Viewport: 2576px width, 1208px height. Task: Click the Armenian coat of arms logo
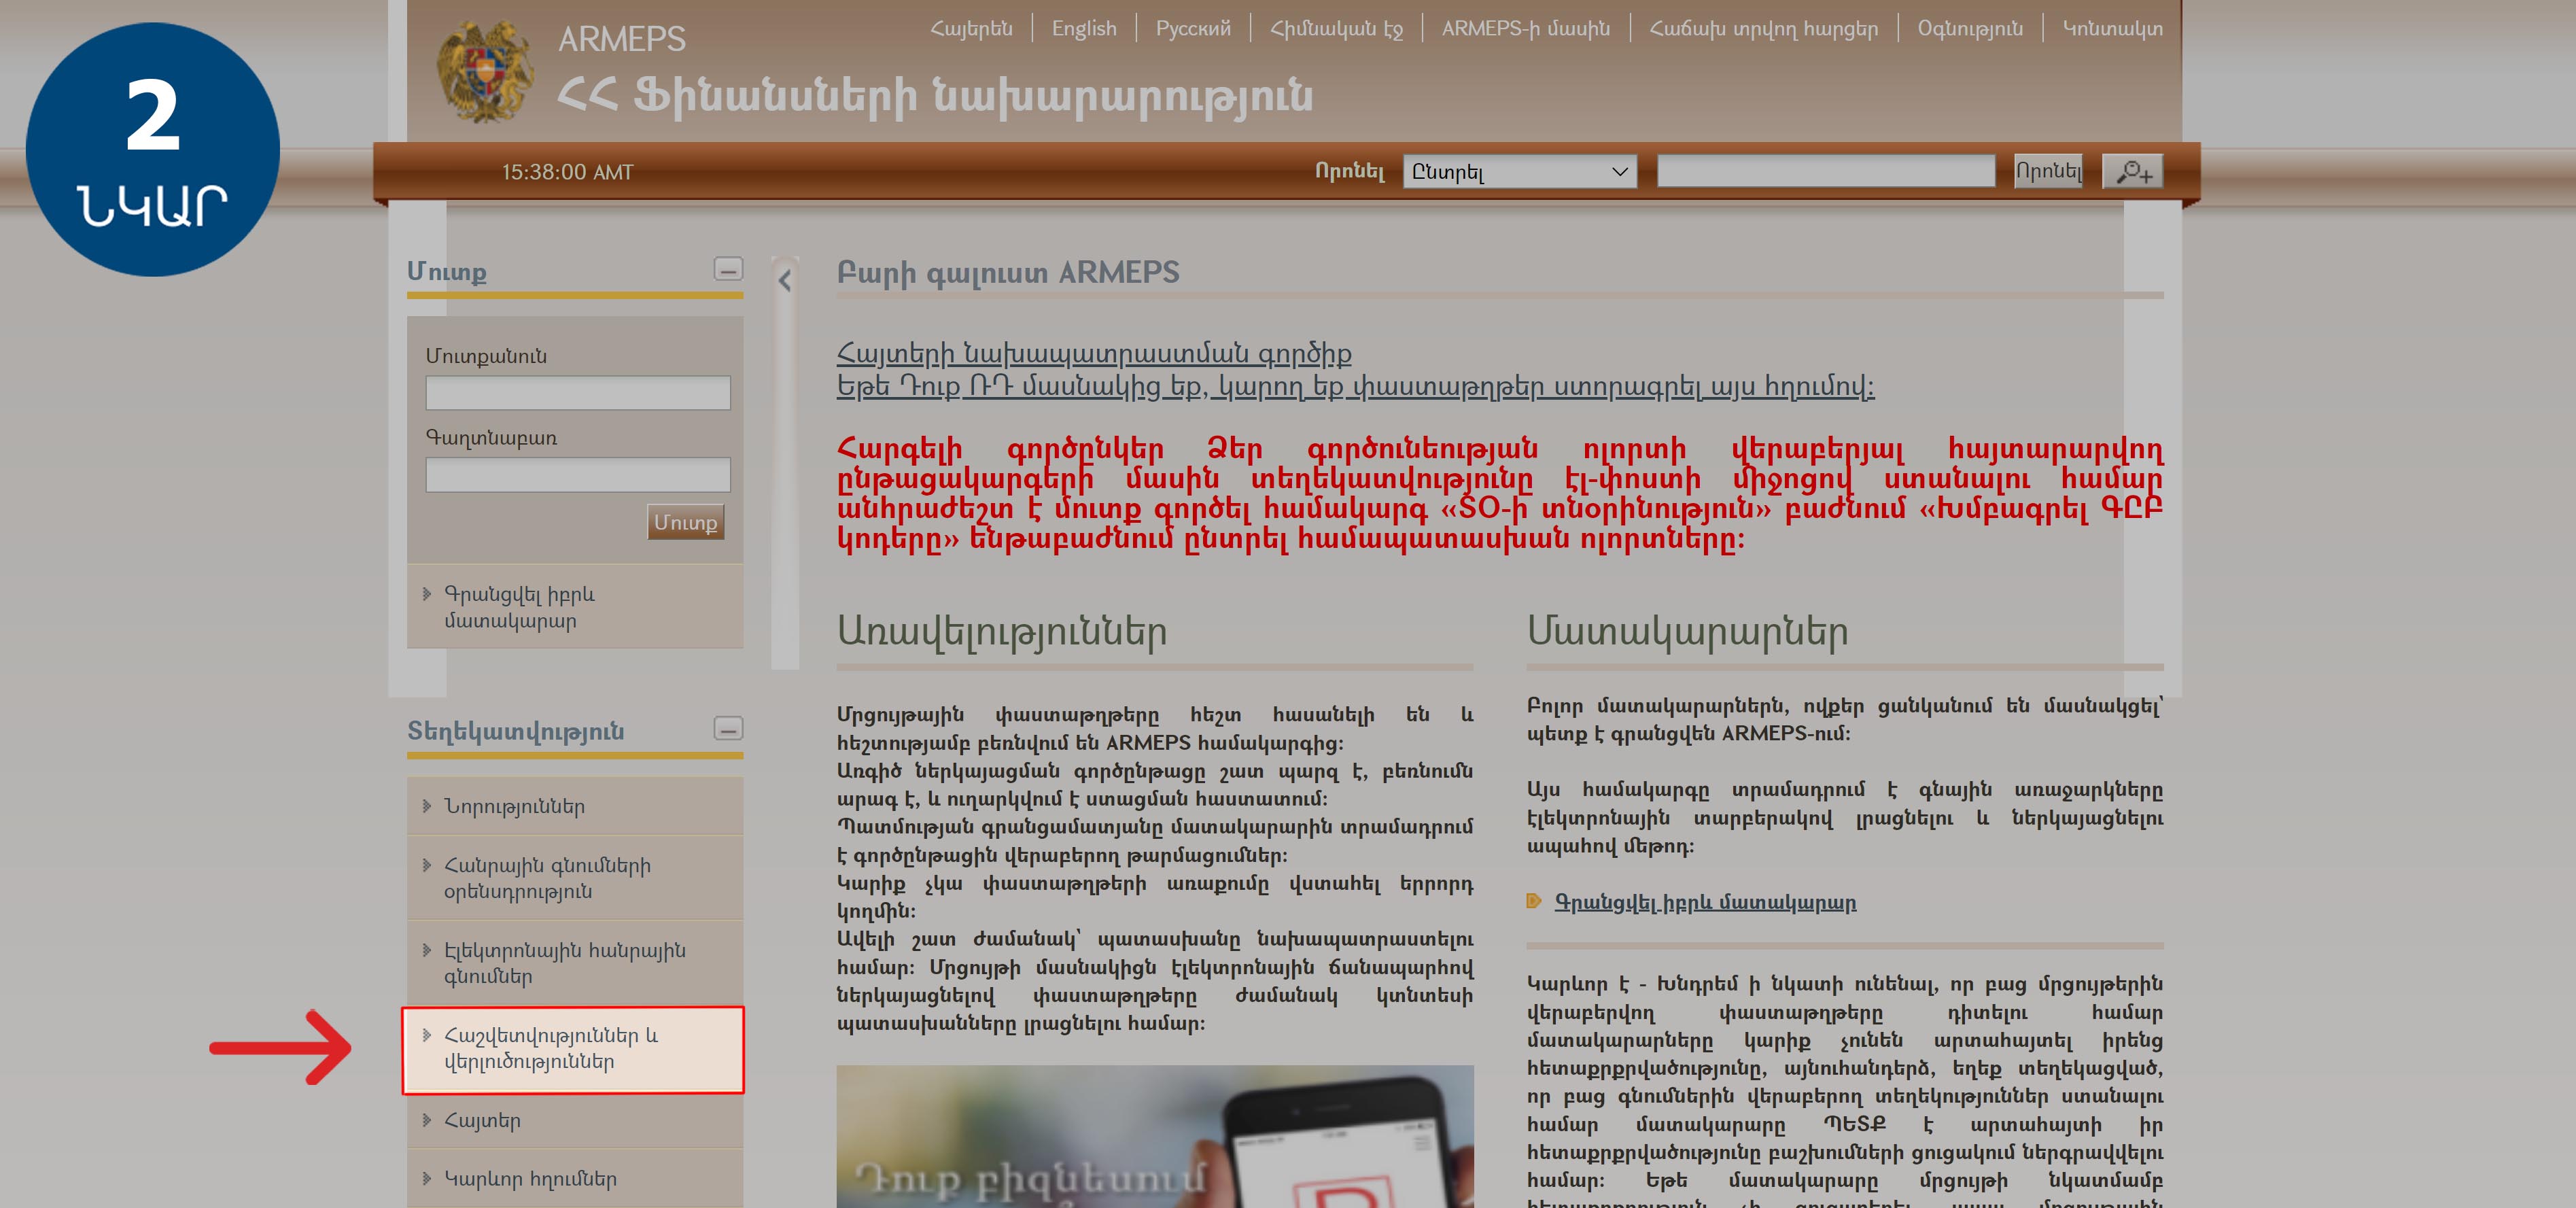[485, 72]
